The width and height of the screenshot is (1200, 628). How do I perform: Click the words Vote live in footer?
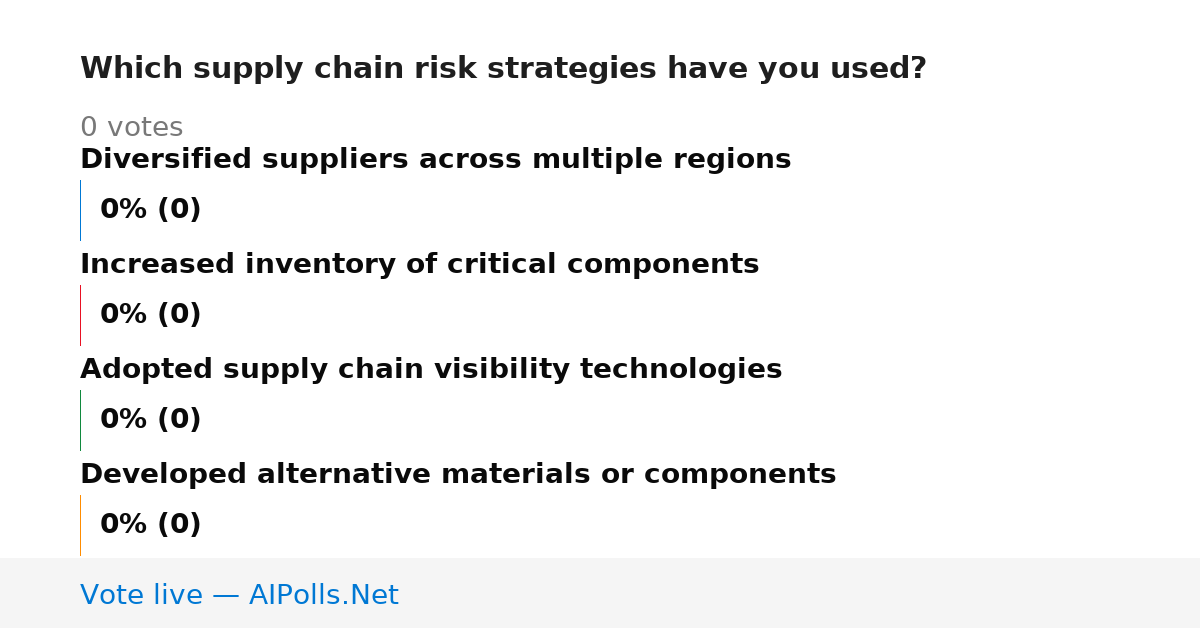pos(141,595)
